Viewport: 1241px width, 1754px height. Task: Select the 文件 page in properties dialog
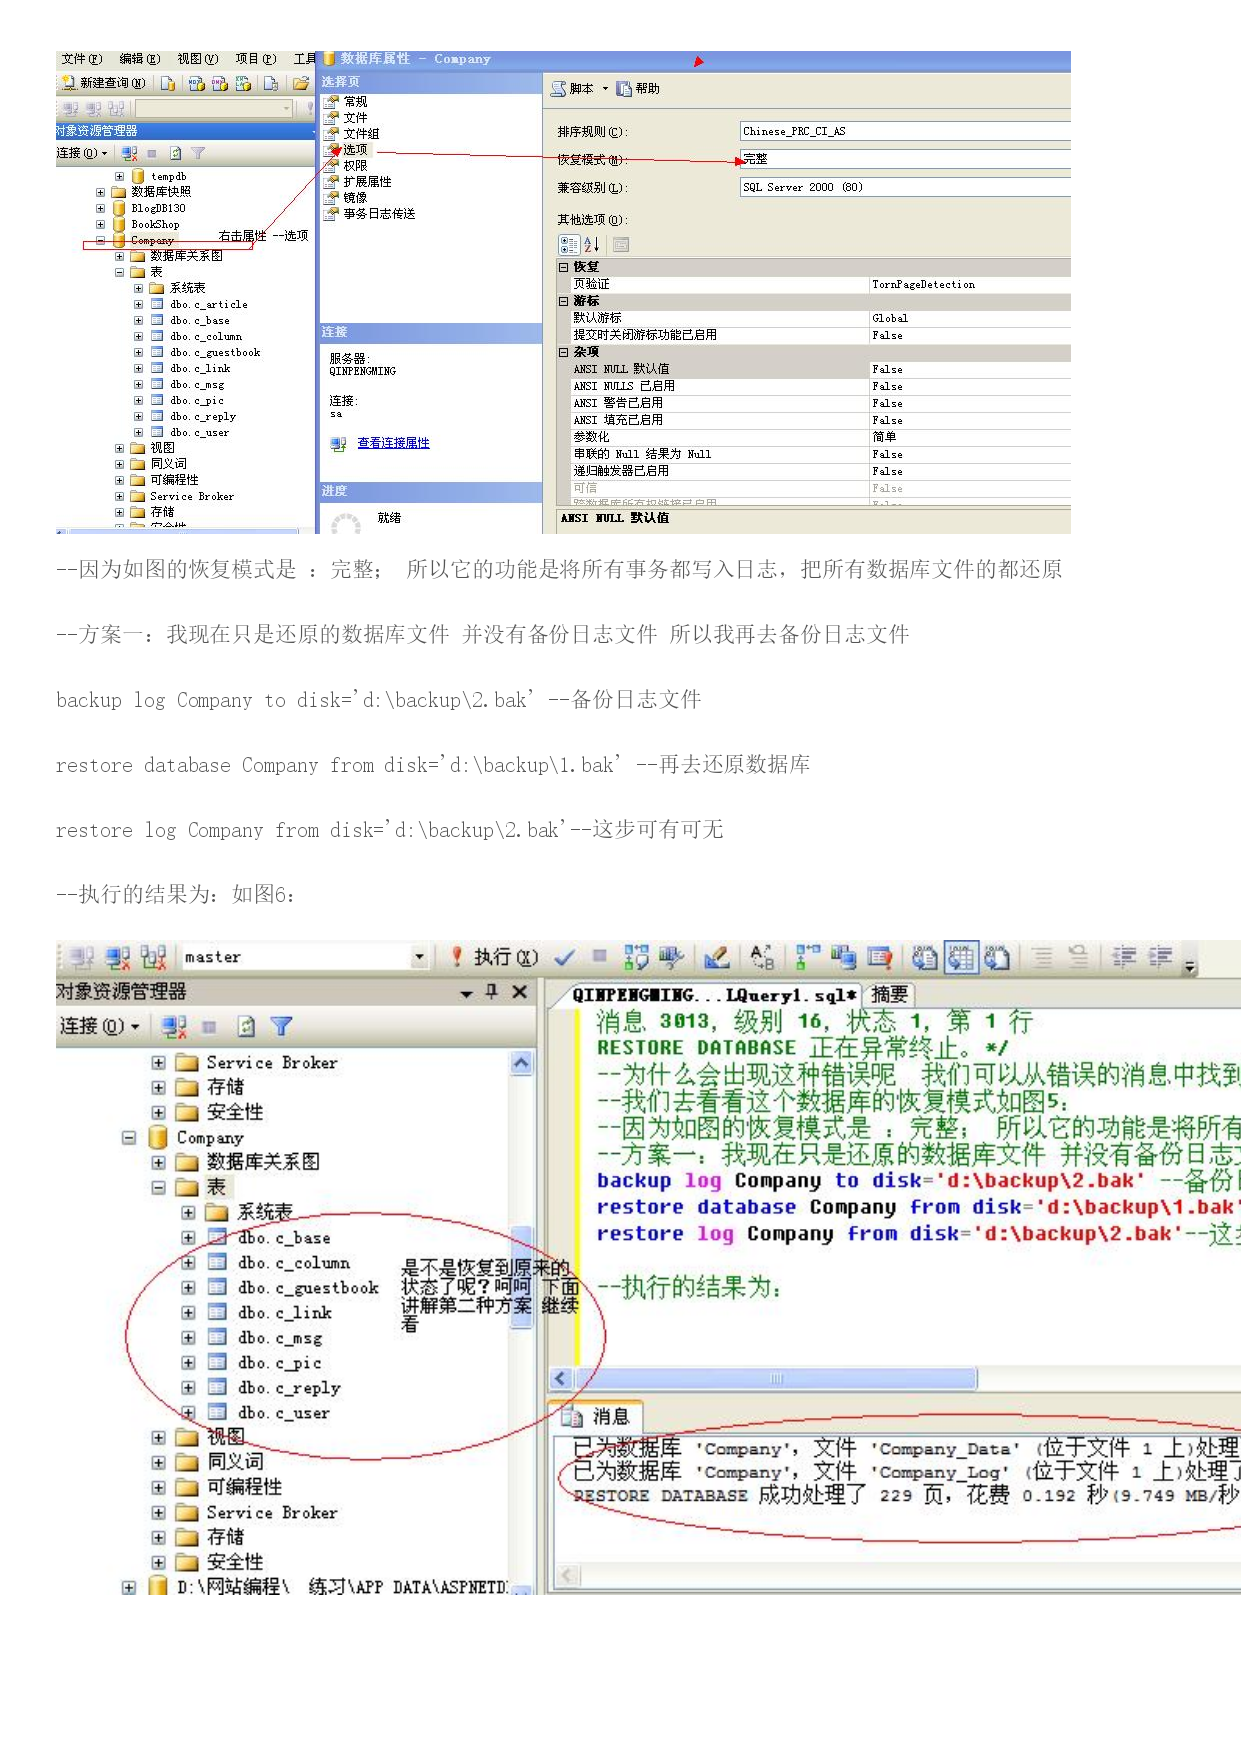point(346,118)
